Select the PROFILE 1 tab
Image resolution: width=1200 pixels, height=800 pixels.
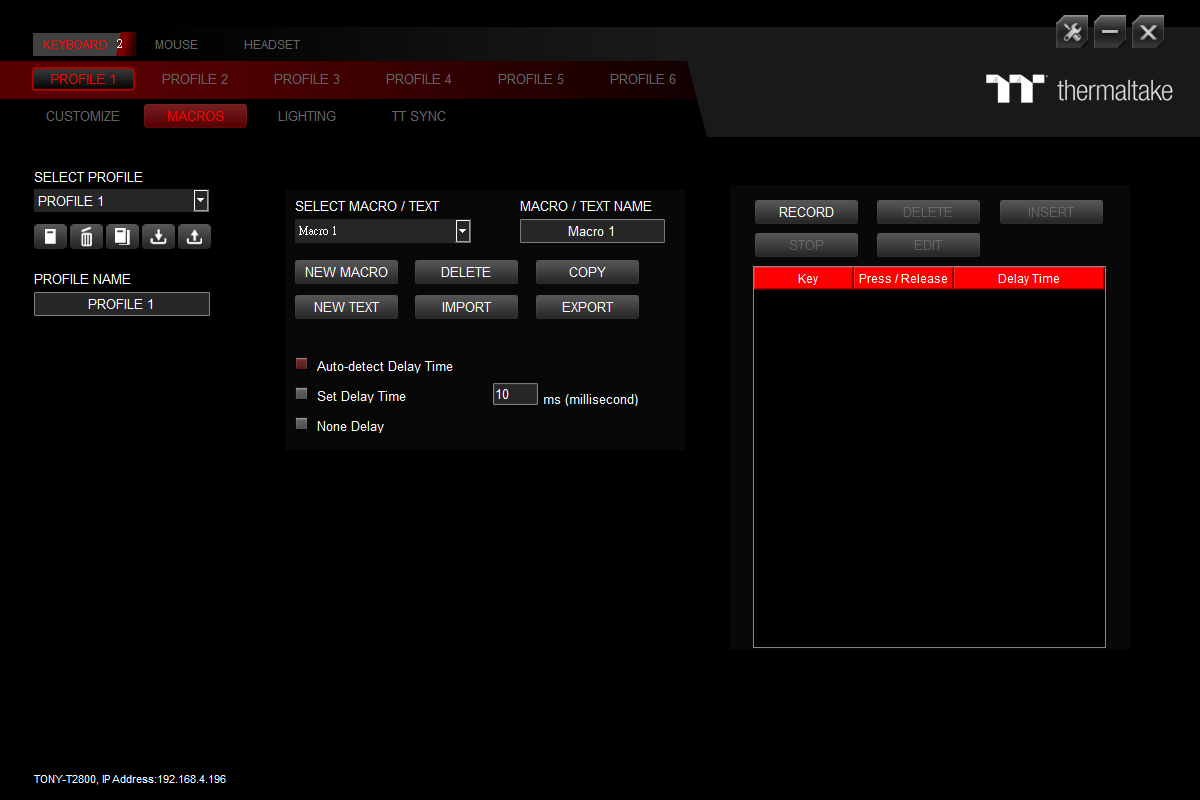[84, 79]
